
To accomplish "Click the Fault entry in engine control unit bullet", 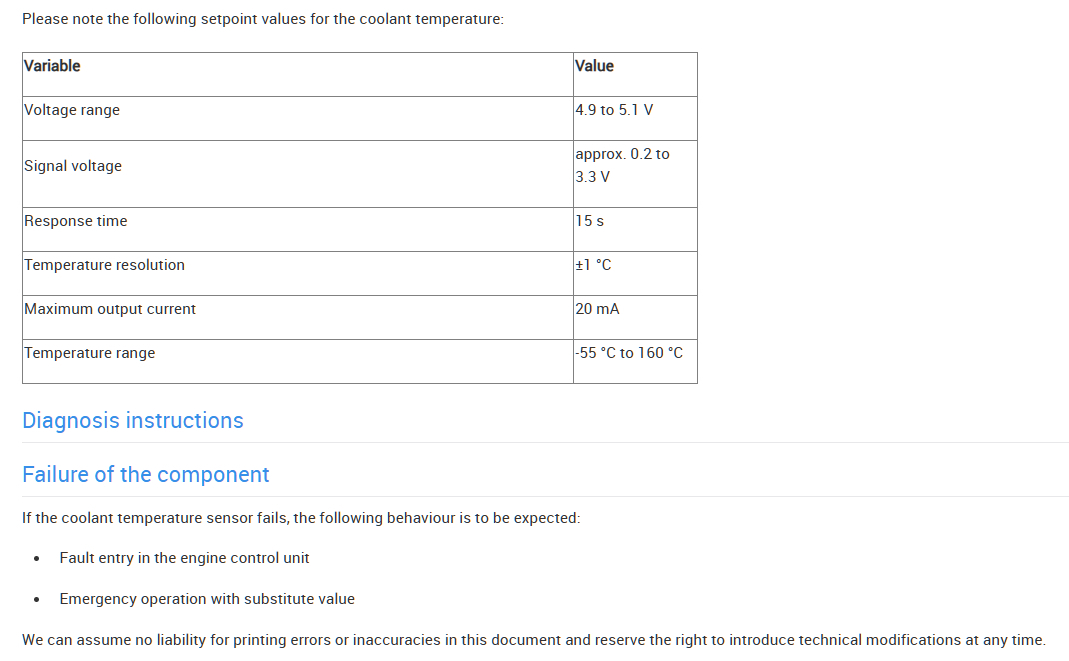I will (x=184, y=558).
